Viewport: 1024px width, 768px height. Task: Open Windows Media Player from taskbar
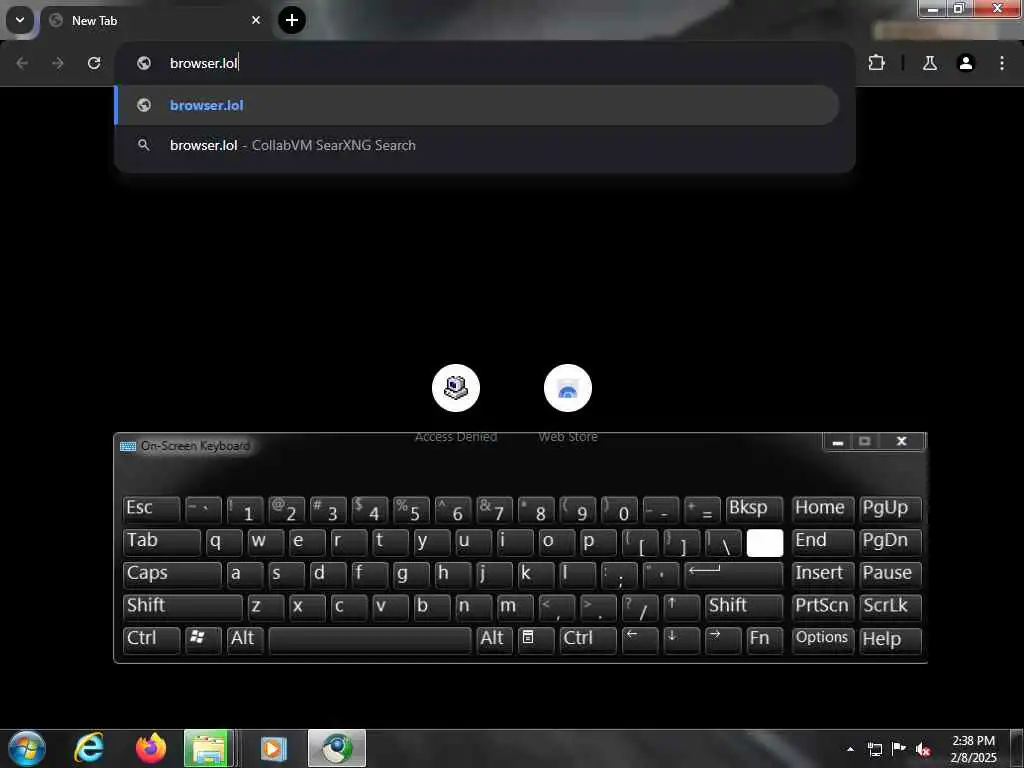[273, 748]
